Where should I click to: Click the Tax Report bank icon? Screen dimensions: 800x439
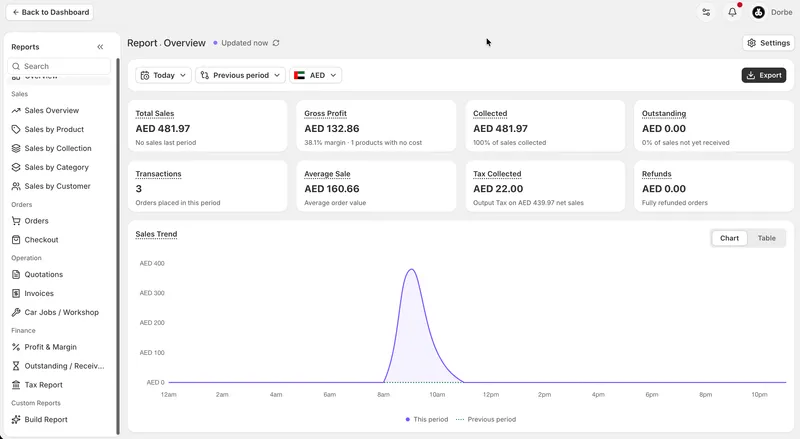click(16, 385)
